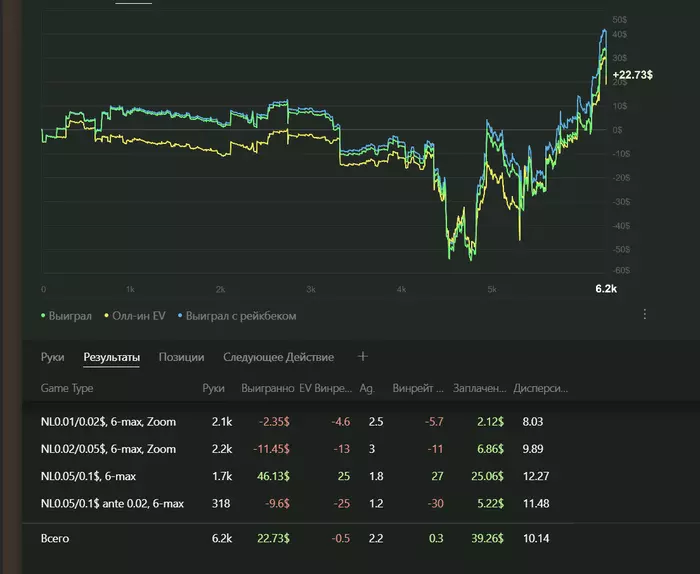Sort by the Заплачен... column header

(x=479, y=387)
